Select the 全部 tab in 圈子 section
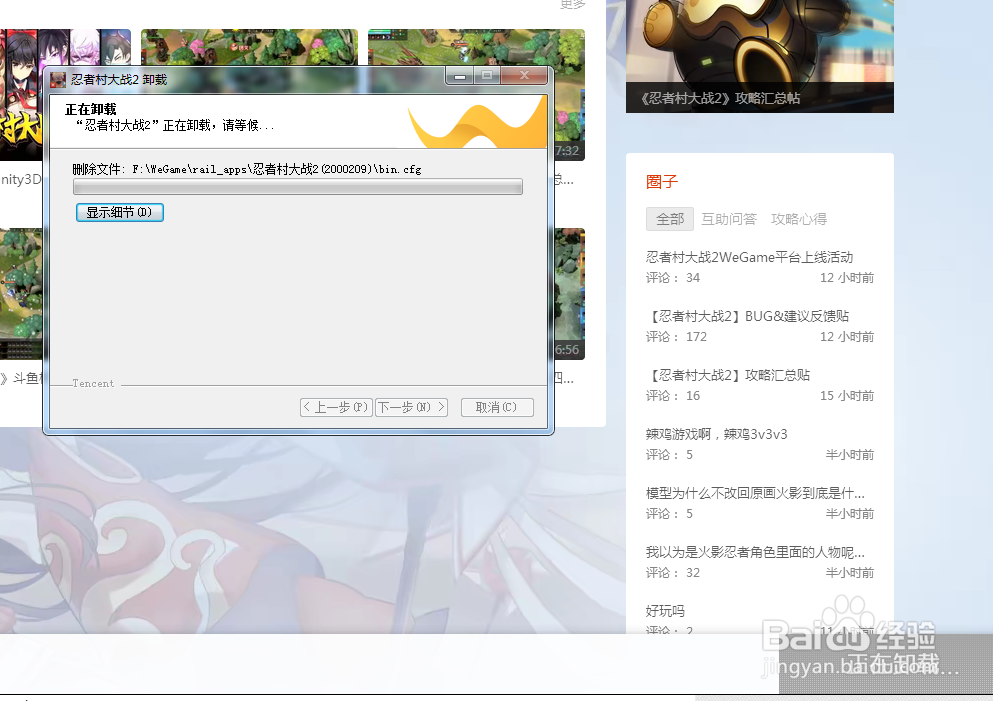 tap(669, 218)
